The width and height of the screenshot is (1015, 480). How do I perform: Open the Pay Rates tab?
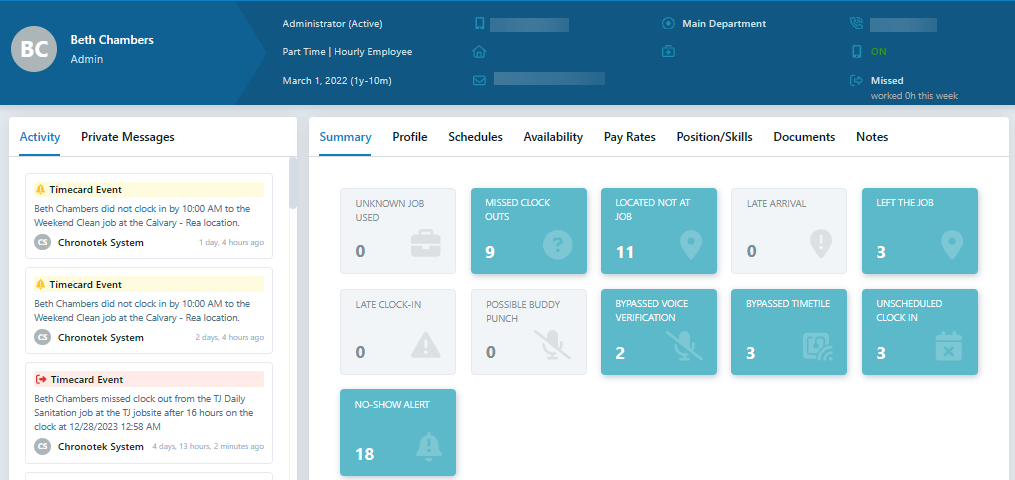point(630,137)
